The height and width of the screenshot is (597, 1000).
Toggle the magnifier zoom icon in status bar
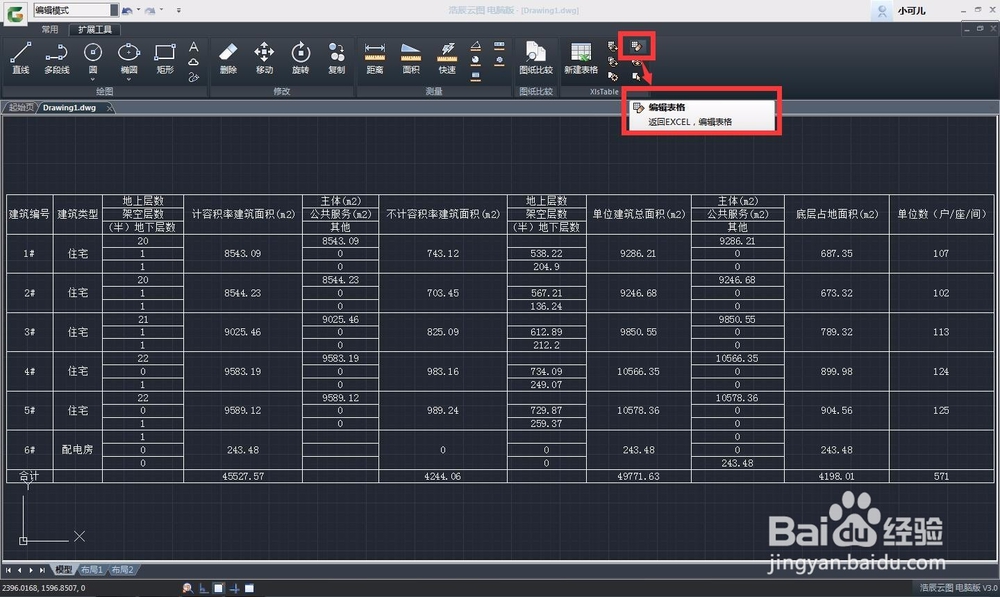click(x=188, y=588)
